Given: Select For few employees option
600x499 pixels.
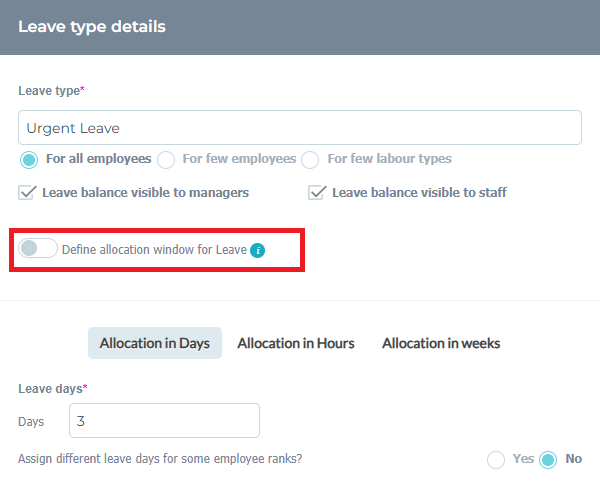Looking at the screenshot, I should click(x=166, y=160).
